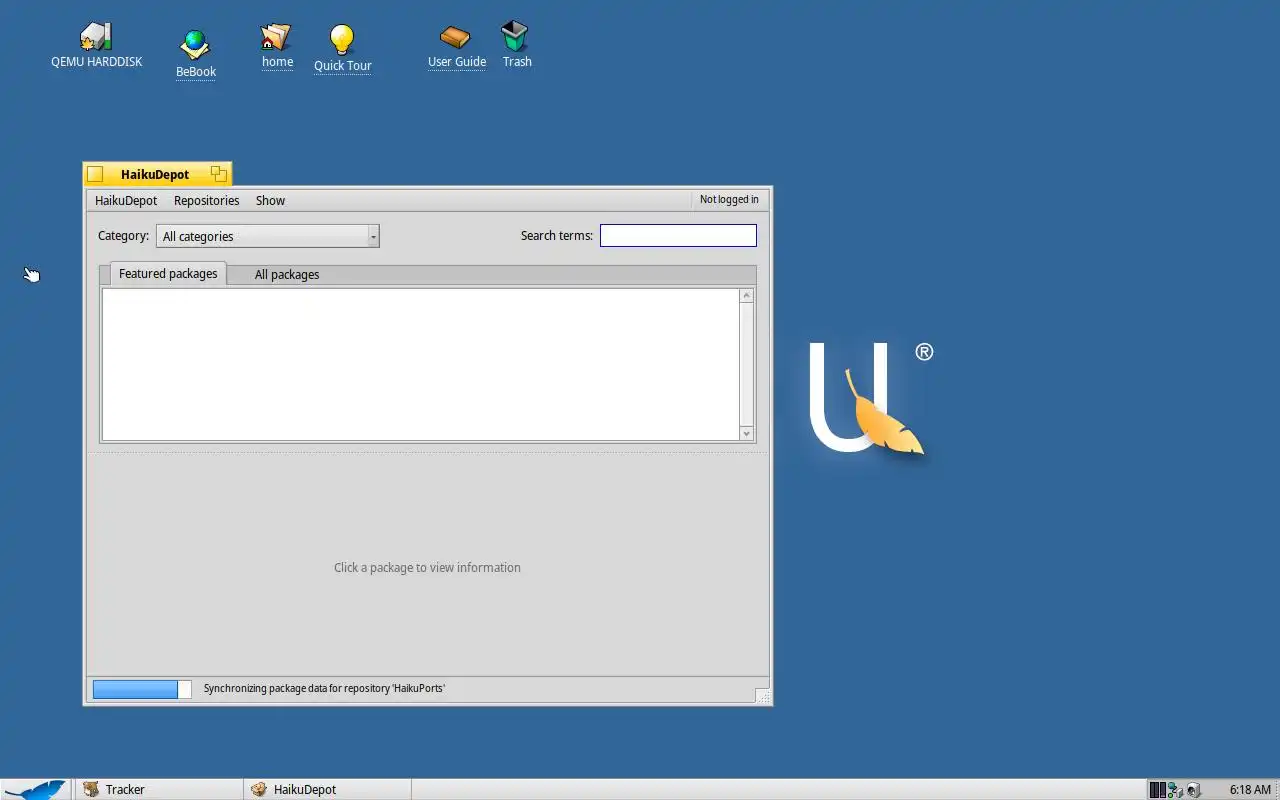Focus the Search terms input field
This screenshot has height=800, width=1280.
pyautogui.click(x=678, y=235)
